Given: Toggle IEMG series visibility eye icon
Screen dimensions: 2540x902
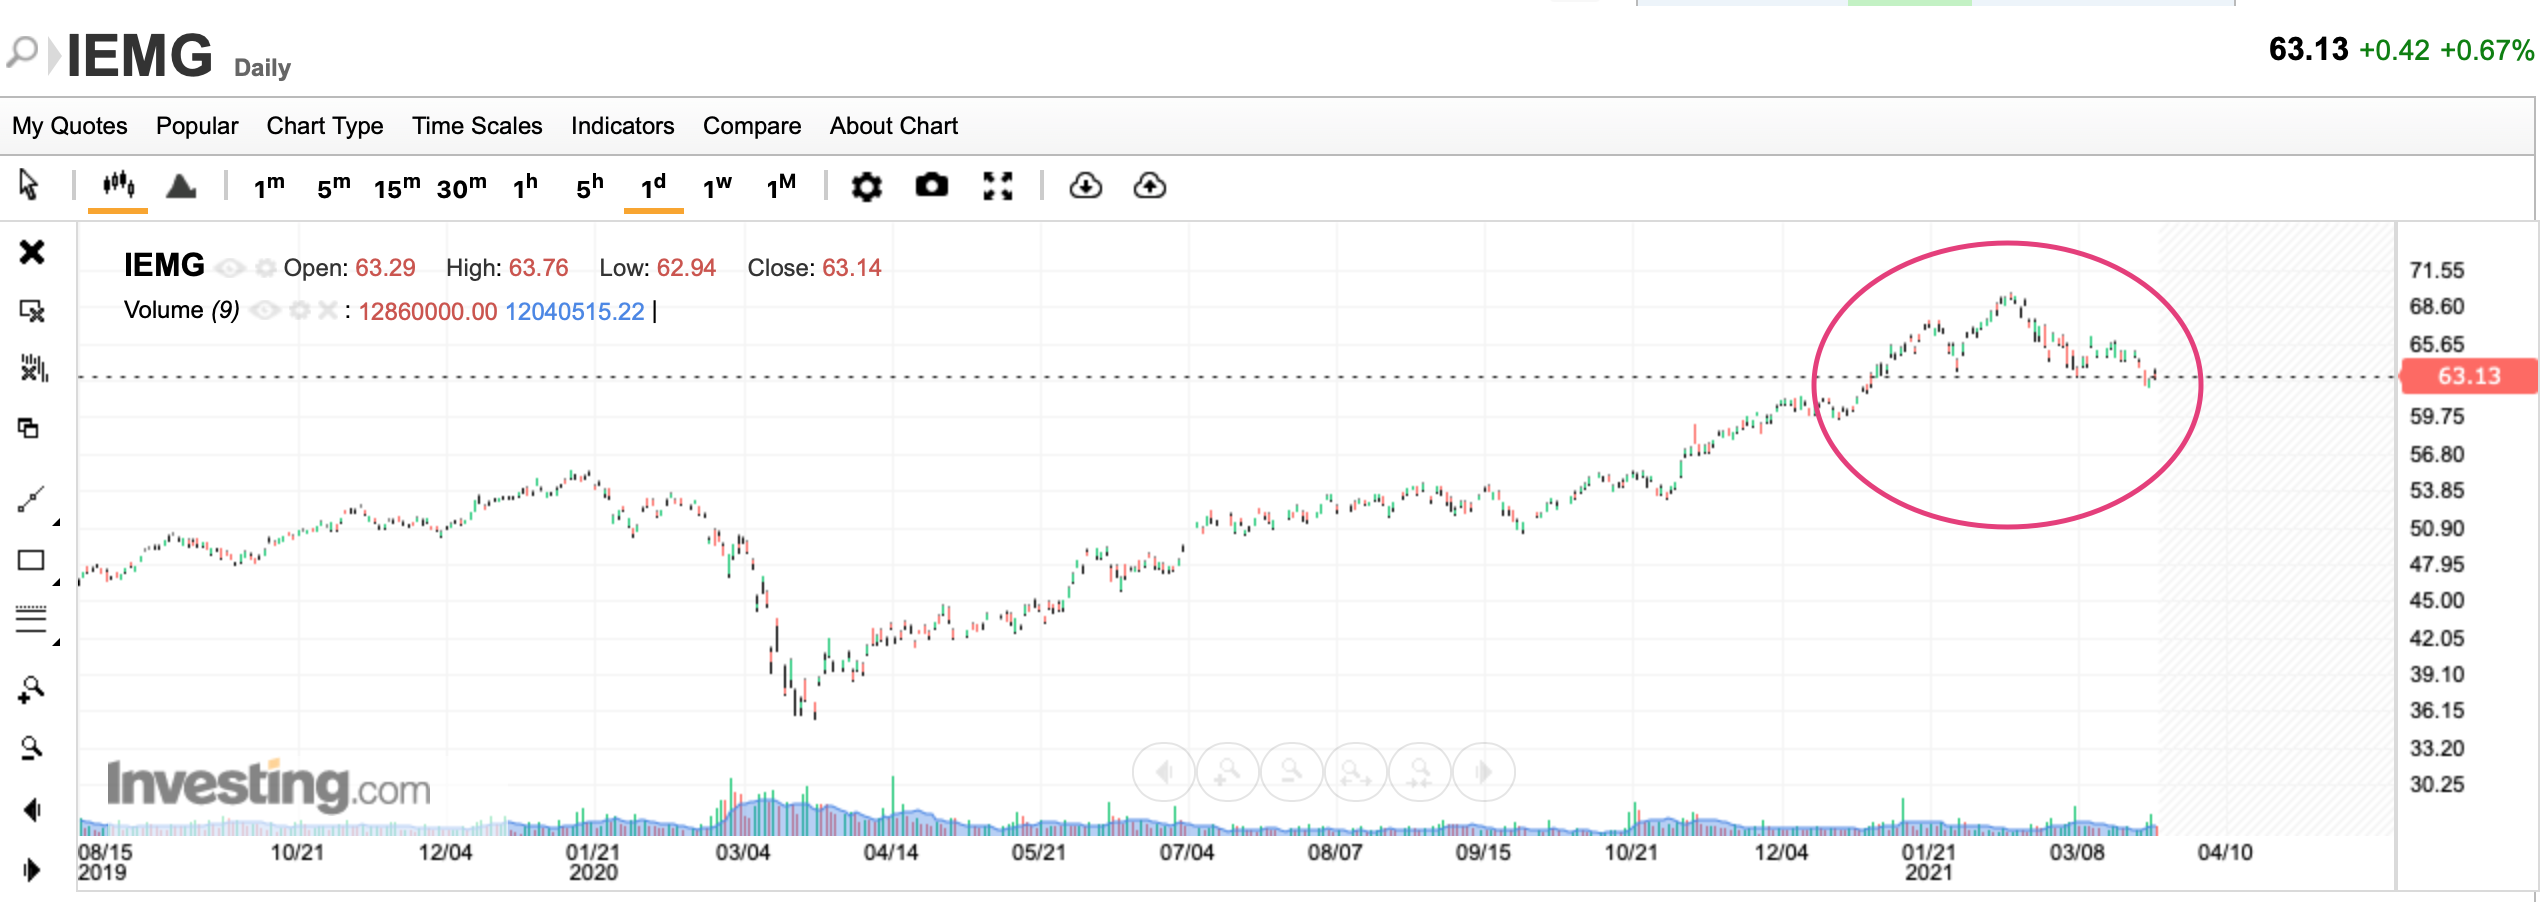Looking at the screenshot, I should pyautogui.click(x=230, y=268).
